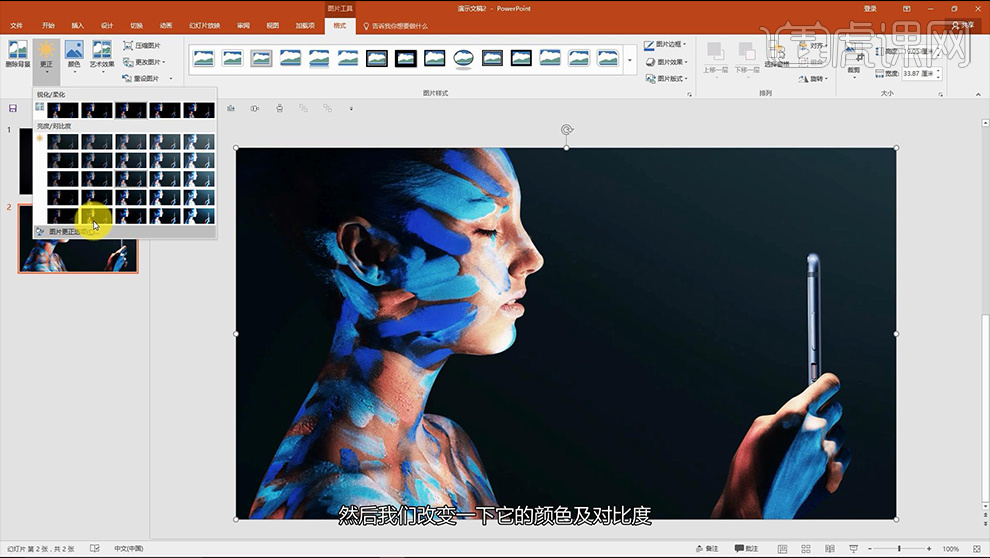Viewport: 990px width, 558px height.
Task: Open the 艺术效果 artistic effects menu
Action: coord(102,56)
